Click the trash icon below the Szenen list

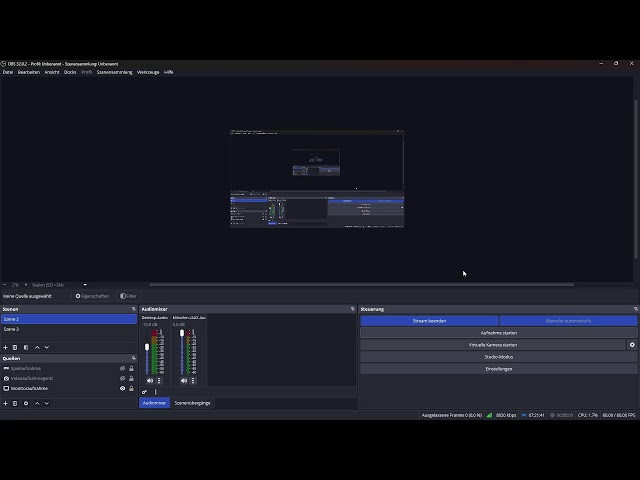pyautogui.click(x=15, y=347)
